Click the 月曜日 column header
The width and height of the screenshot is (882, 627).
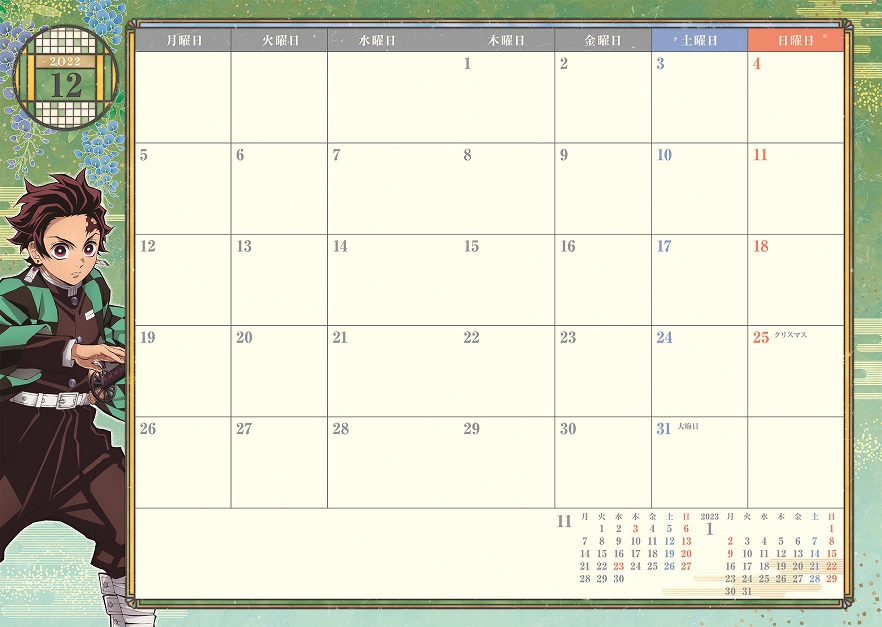pyautogui.click(x=183, y=40)
